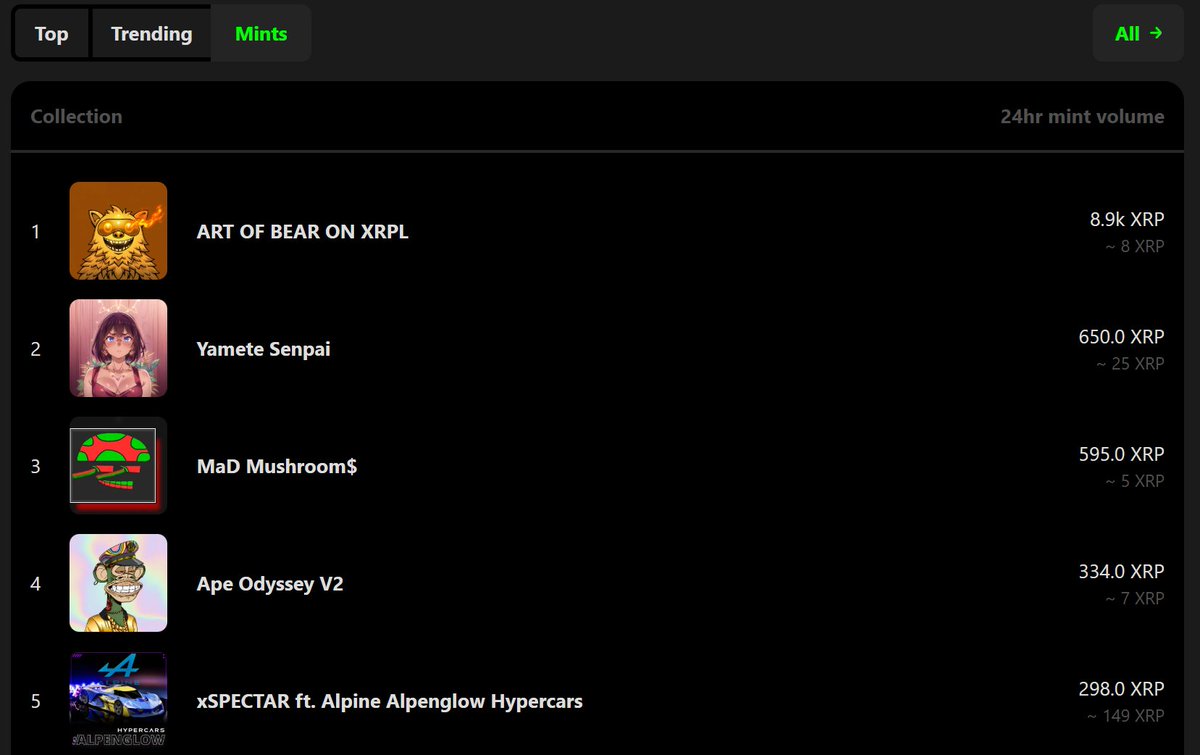Click rank number 1 of ART OF BEAR
The width and height of the screenshot is (1200, 755).
tap(36, 232)
